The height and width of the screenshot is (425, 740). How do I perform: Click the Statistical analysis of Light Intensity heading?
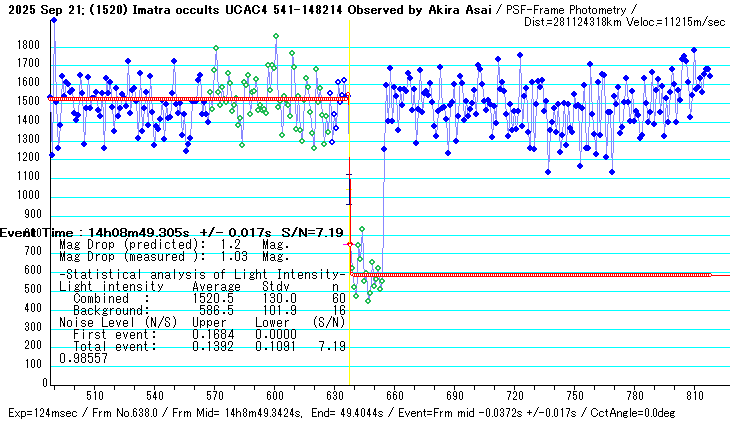pyautogui.click(x=200, y=274)
